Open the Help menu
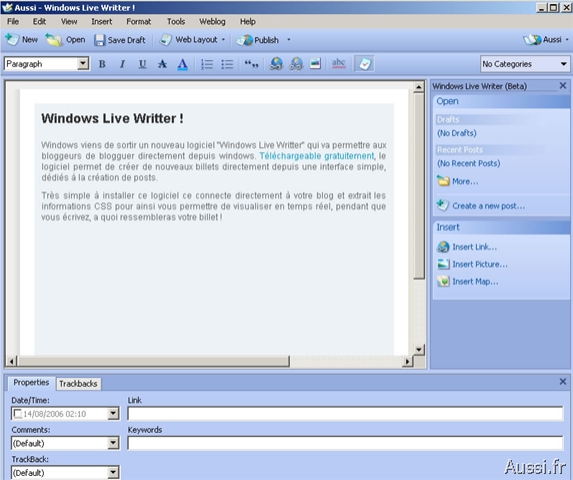The height and width of the screenshot is (480, 573). pos(247,22)
